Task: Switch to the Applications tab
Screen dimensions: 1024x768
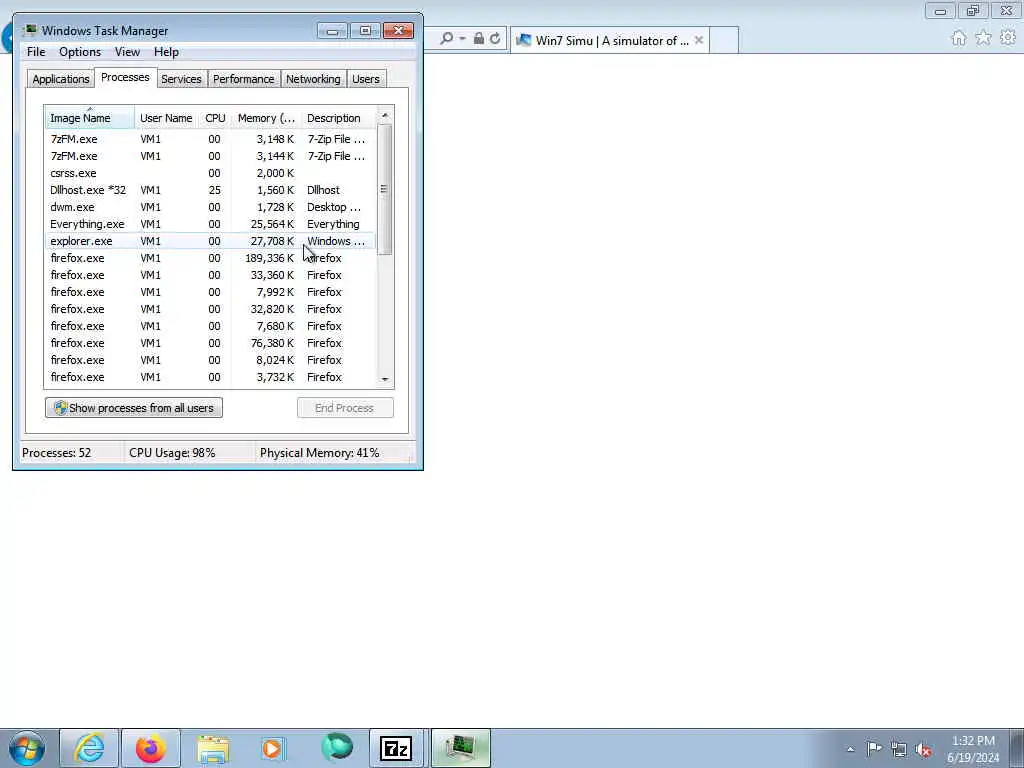Action: pyautogui.click(x=61, y=79)
